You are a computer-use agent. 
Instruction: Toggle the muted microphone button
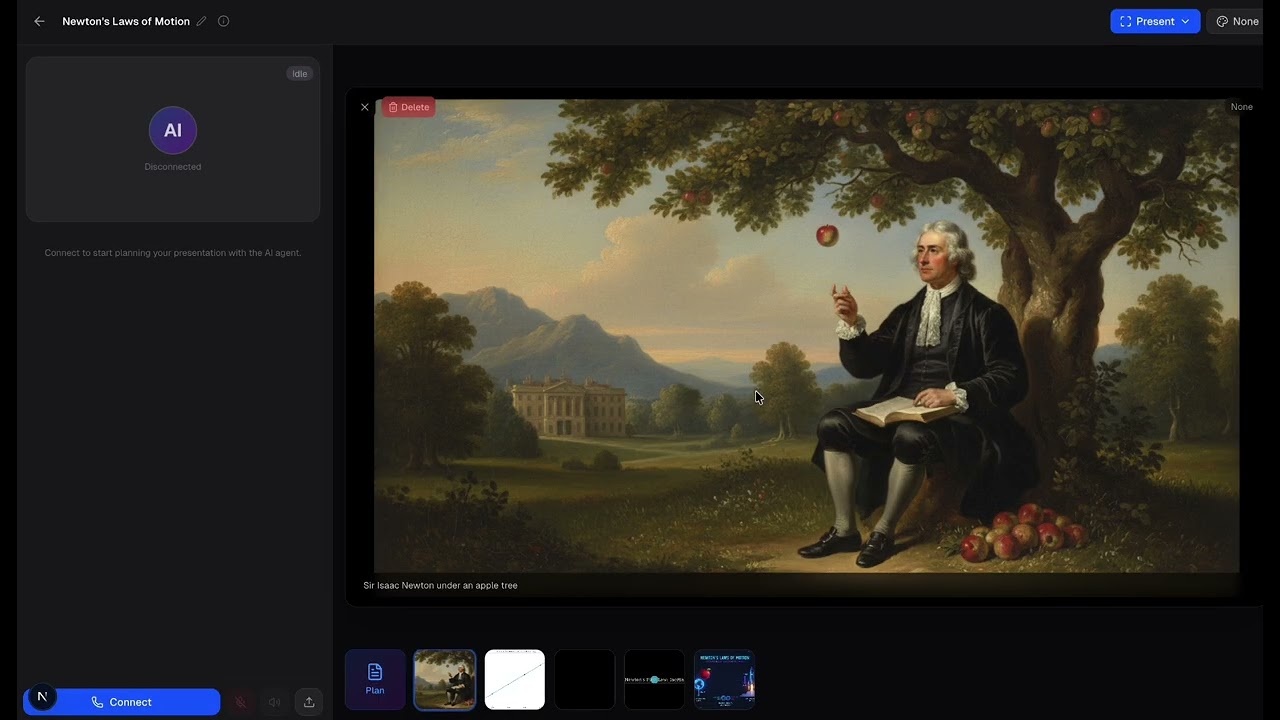coord(240,702)
